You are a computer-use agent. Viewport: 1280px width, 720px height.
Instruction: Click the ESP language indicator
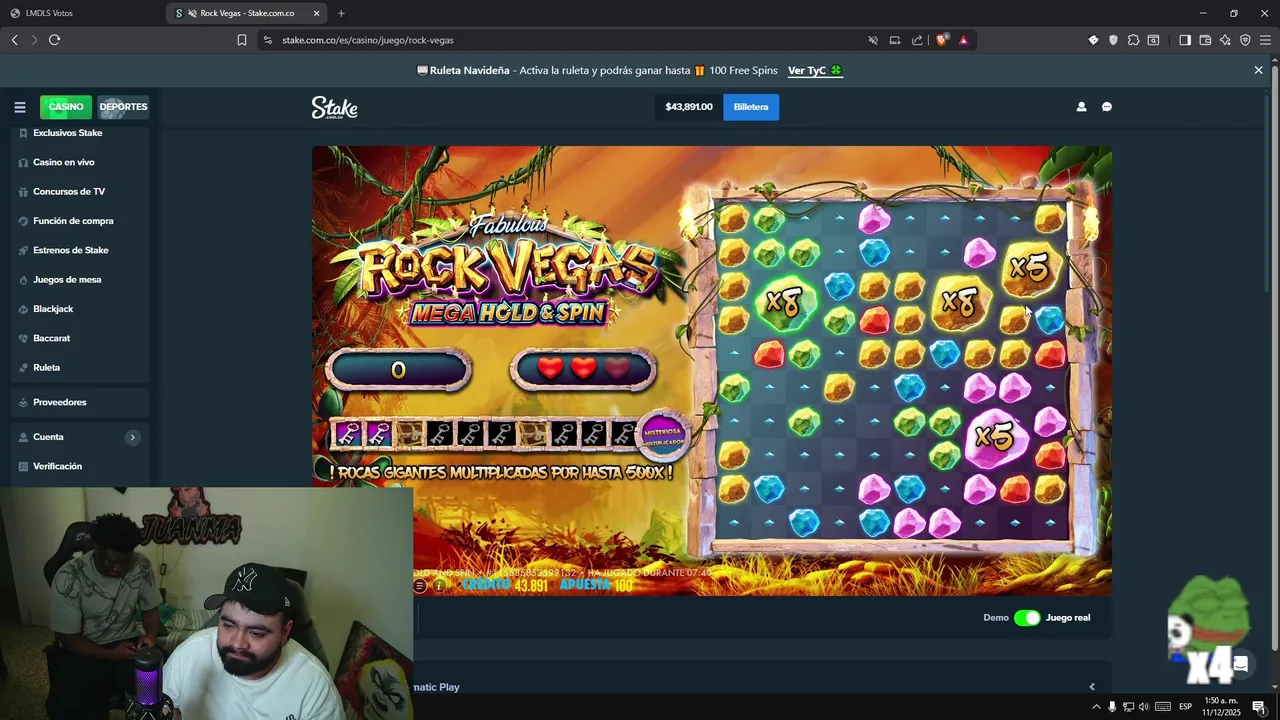[1185, 707]
